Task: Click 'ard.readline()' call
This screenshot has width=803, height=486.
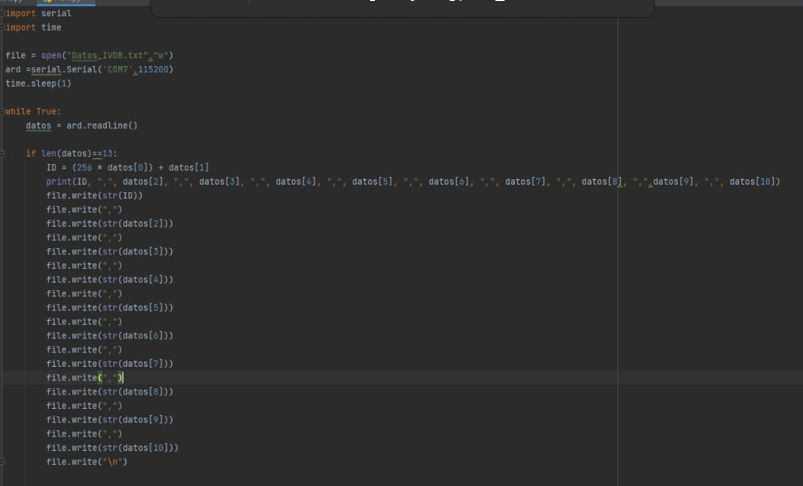Action: point(102,125)
